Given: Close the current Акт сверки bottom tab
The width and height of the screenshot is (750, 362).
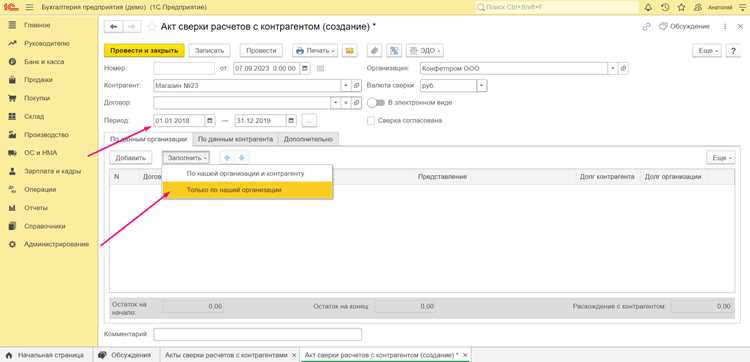Looking at the screenshot, I should pos(464,355).
